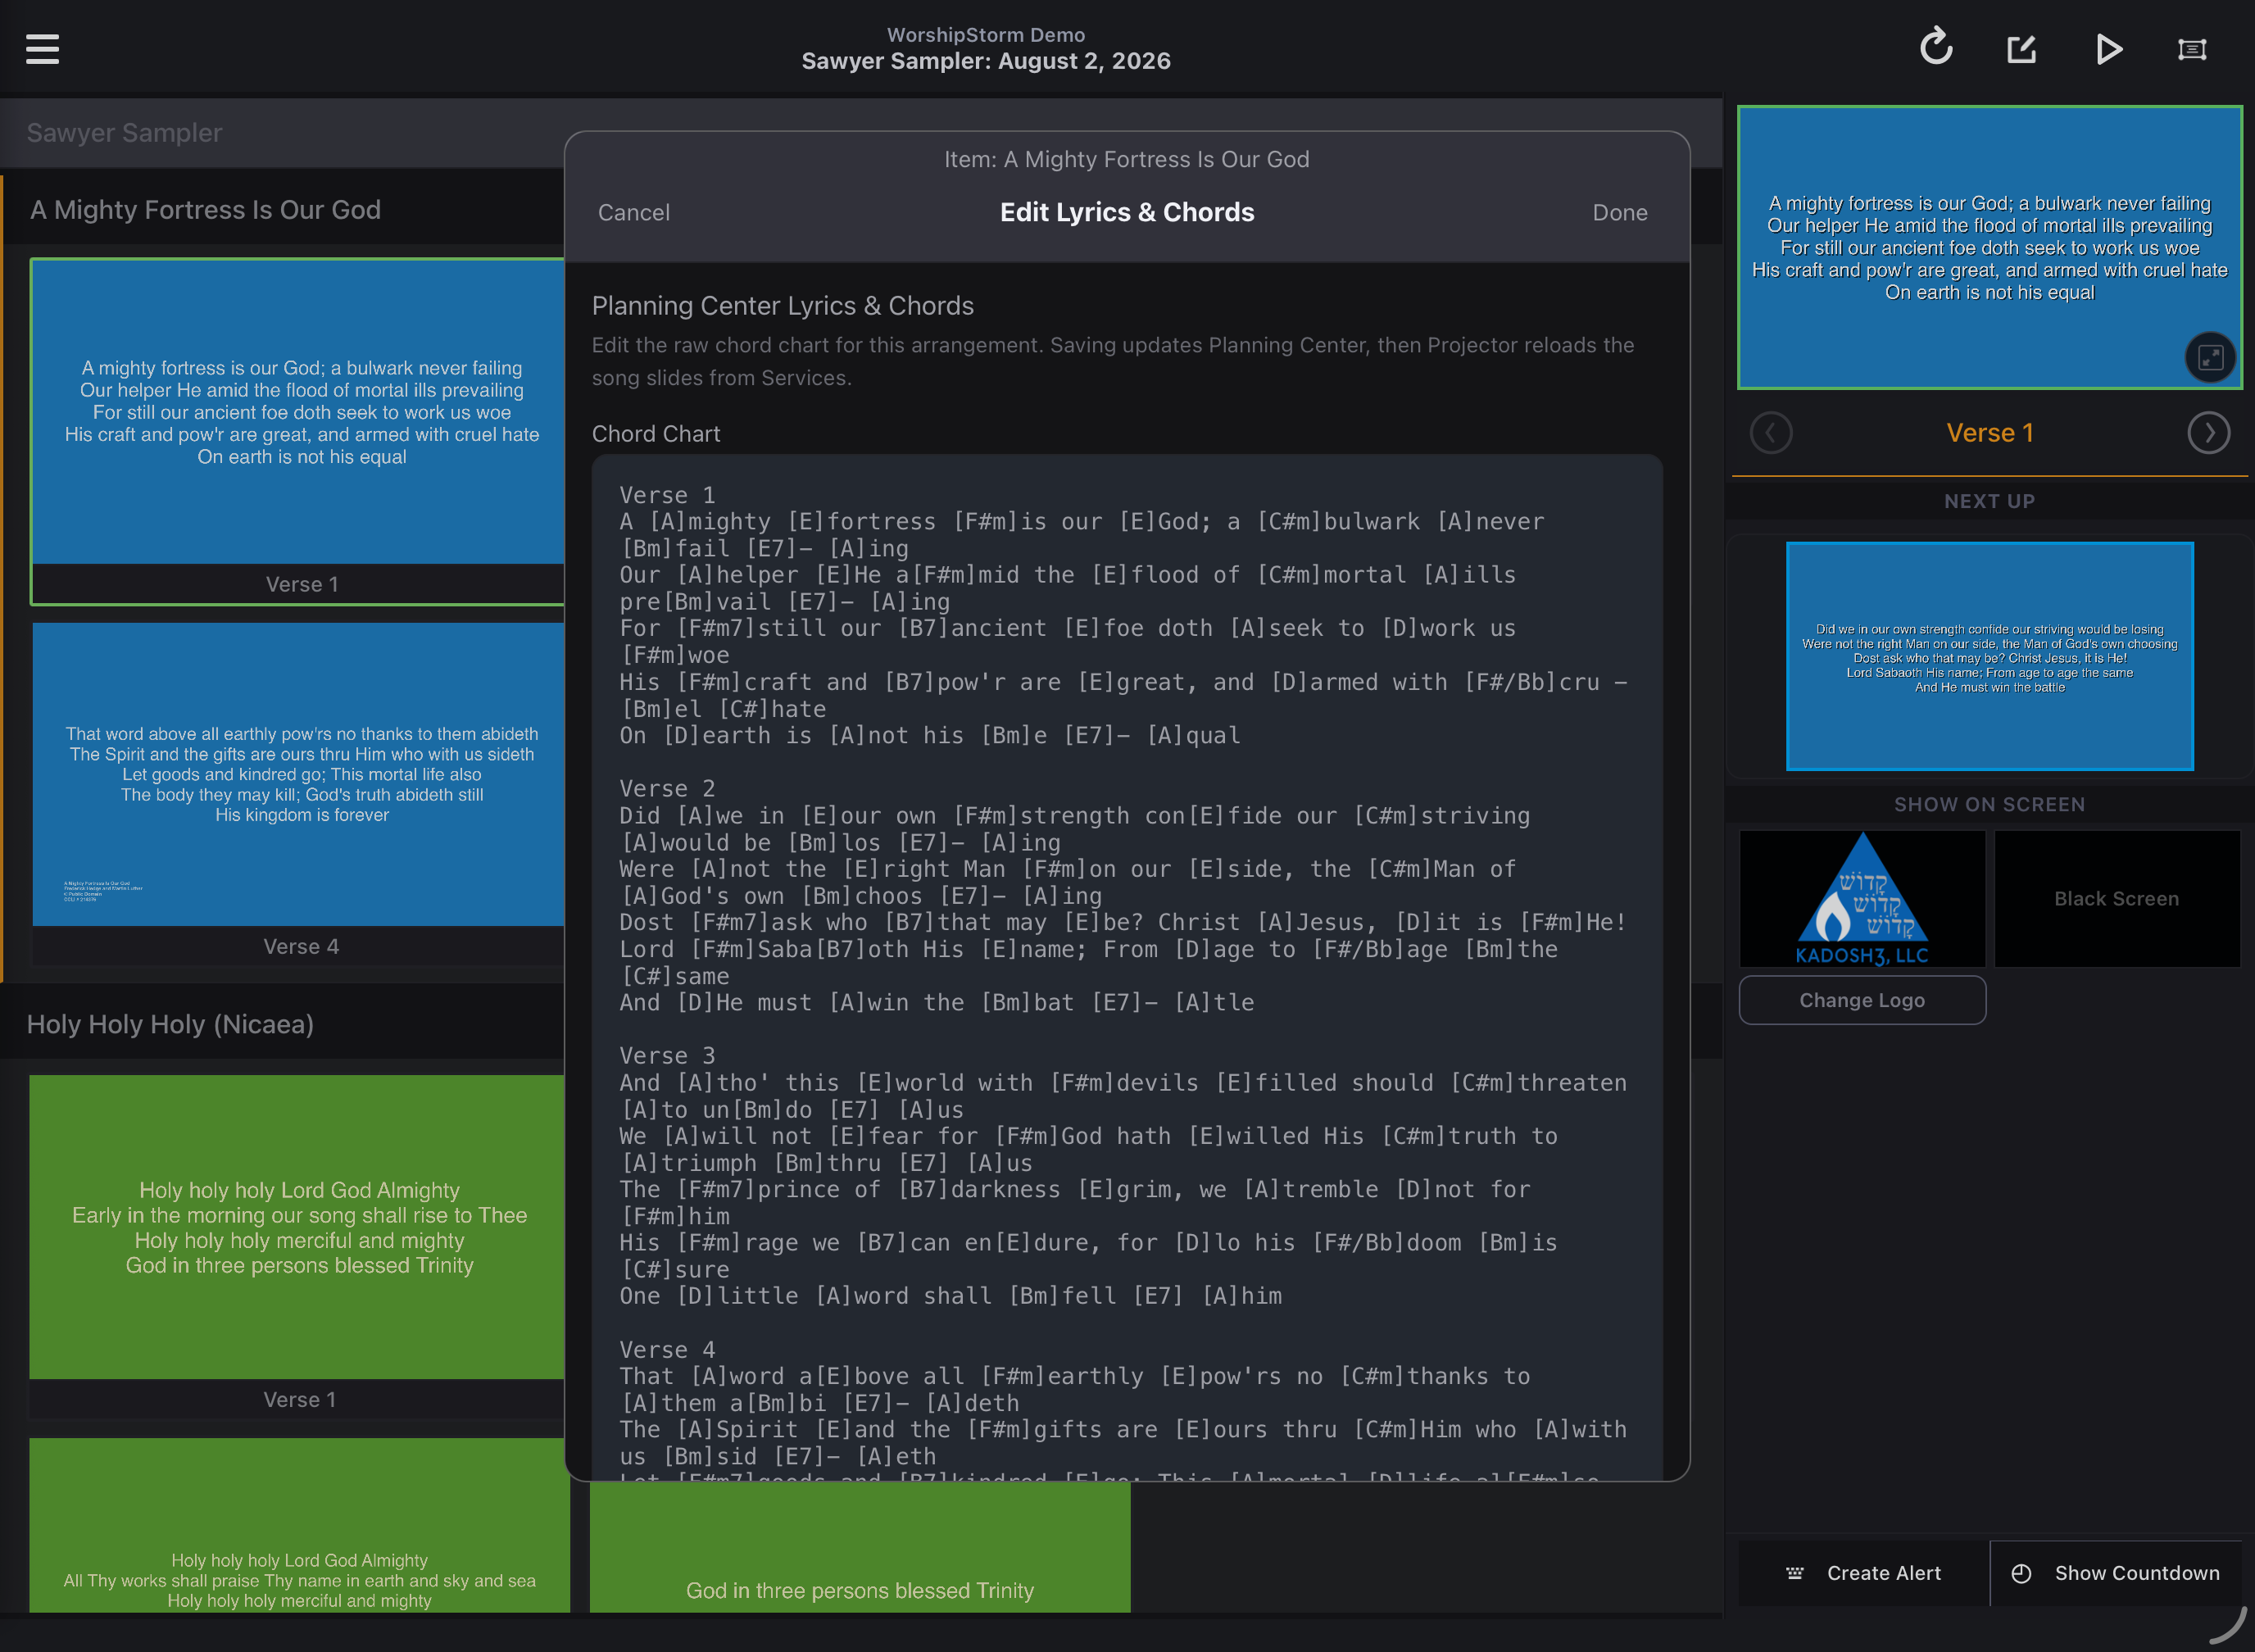The height and width of the screenshot is (1652, 2255).
Task: Click the clock icon beside Show Countdown
Action: (x=2021, y=1573)
